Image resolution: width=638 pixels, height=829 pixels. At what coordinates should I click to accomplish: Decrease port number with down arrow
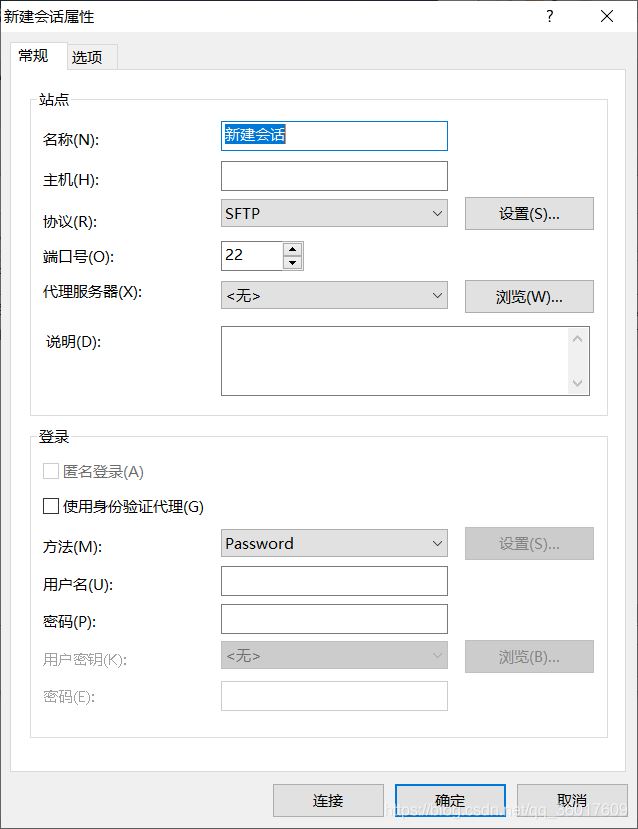coord(292,262)
